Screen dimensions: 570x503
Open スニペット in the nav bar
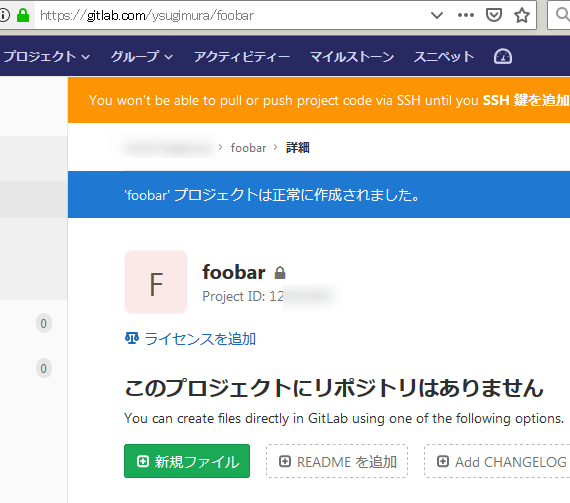pyautogui.click(x=444, y=57)
